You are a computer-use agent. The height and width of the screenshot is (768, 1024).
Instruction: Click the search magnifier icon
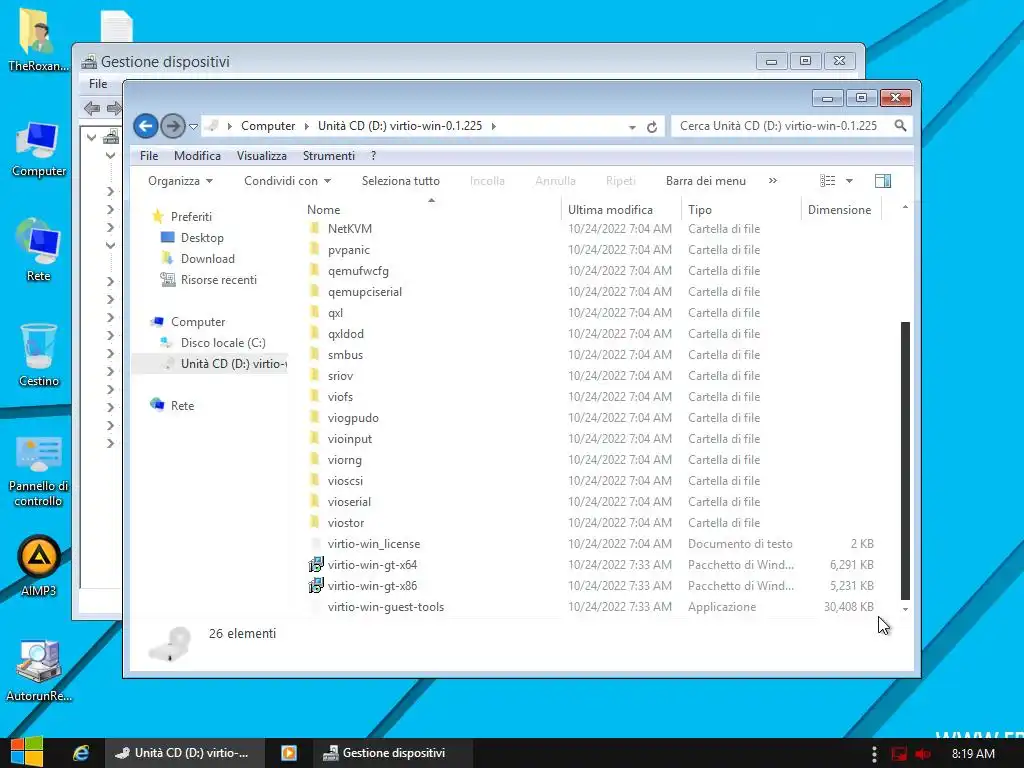click(x=900, y=125)
